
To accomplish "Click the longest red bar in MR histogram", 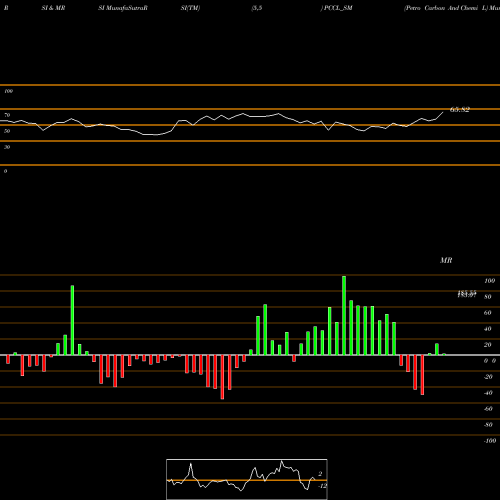I will coord(222,377).
